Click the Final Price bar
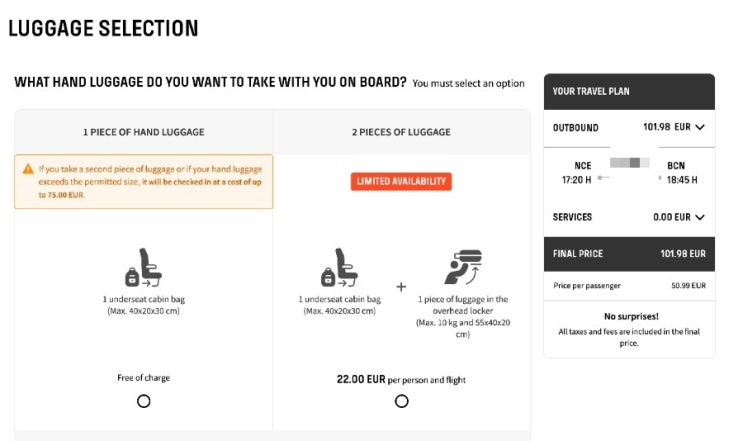Viewport: 743px width, 441px height. (629, 254)
